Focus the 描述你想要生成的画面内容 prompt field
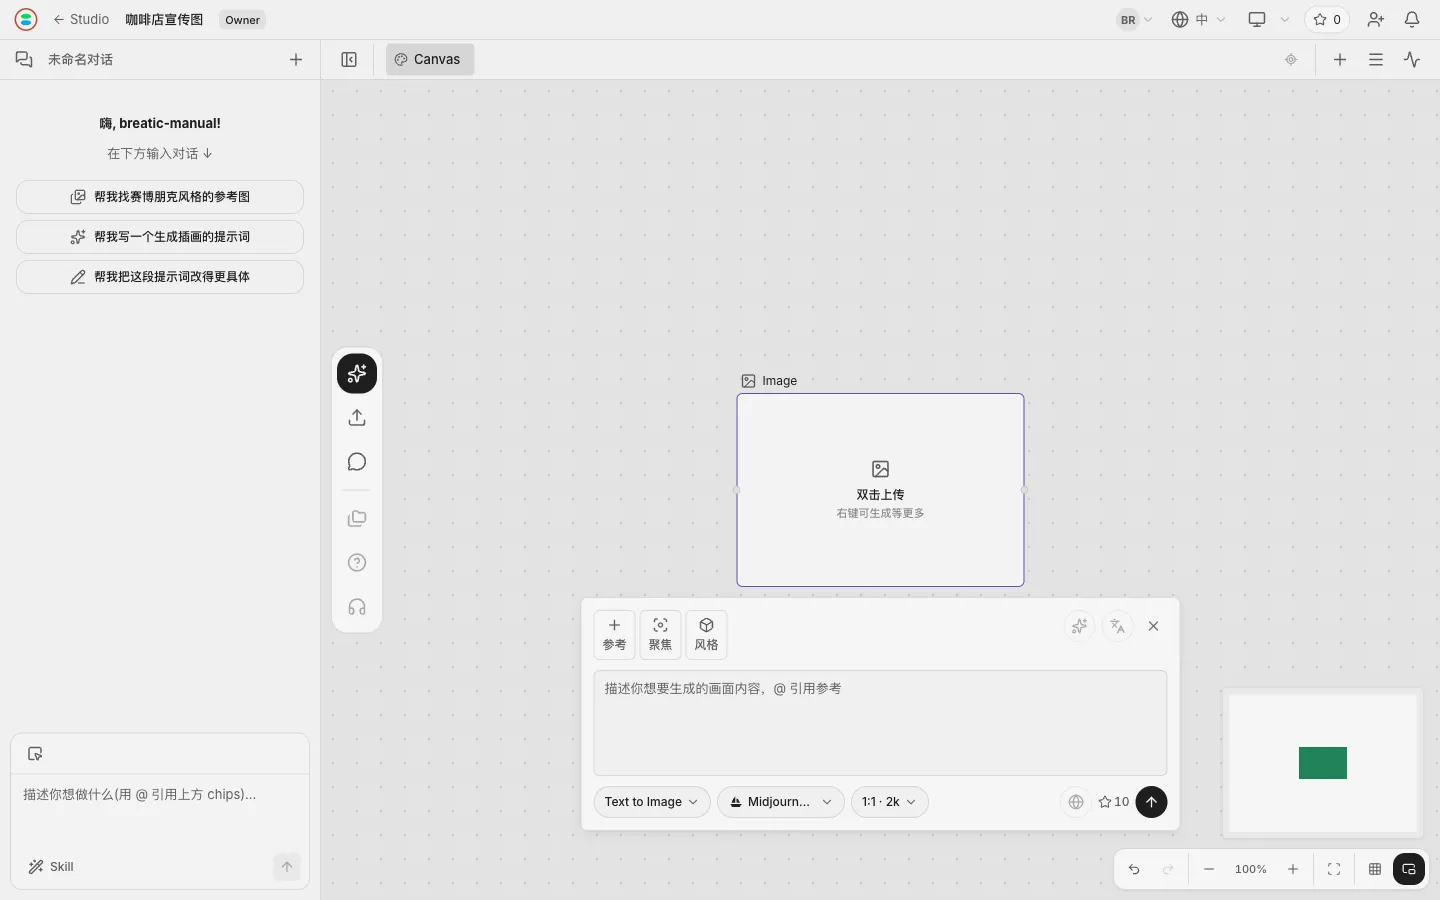Viewport: 1440px width, 900px height. (x=880, y=723)
